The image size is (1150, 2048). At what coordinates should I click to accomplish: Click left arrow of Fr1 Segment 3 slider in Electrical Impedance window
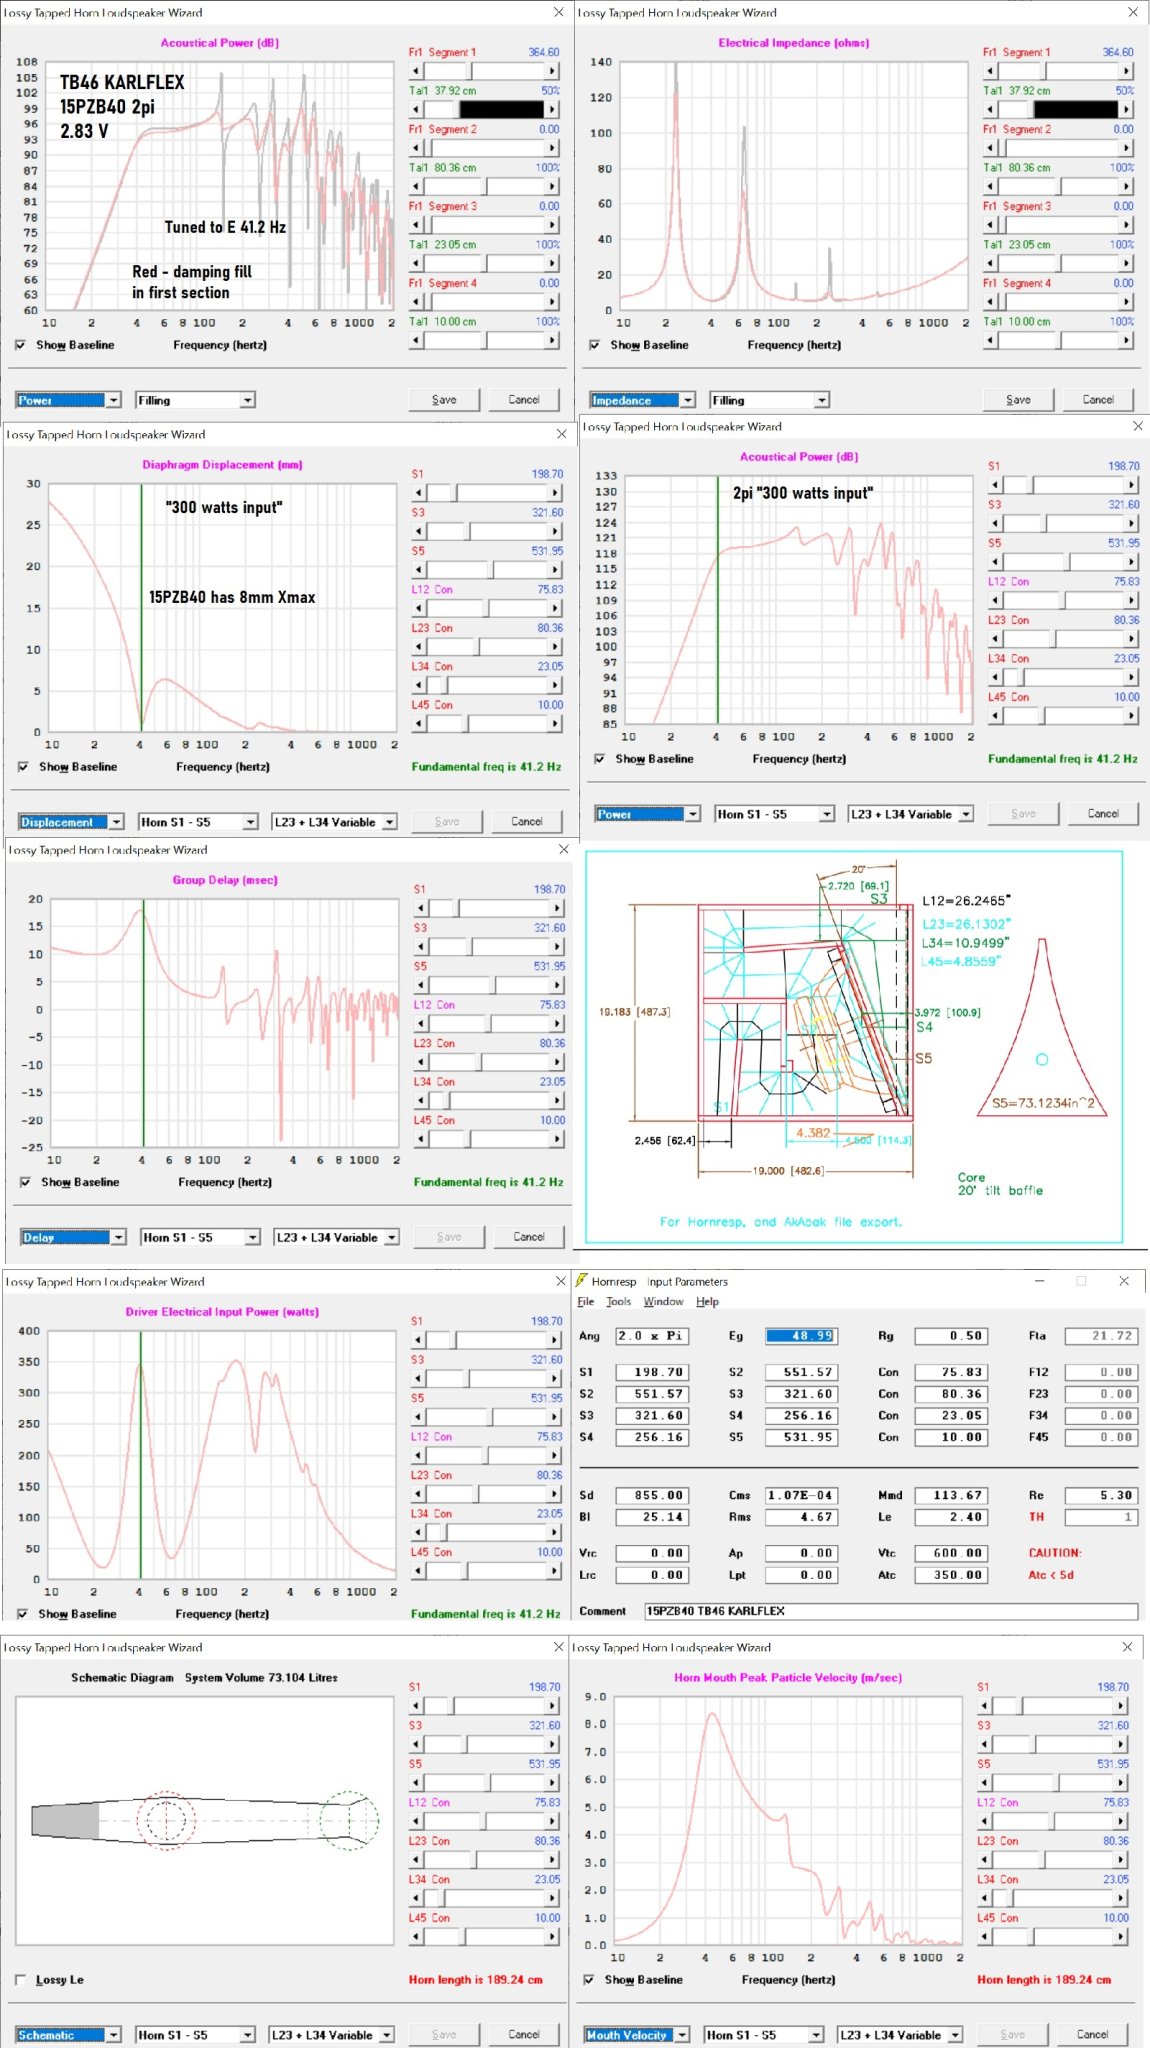tap(990, 225)
